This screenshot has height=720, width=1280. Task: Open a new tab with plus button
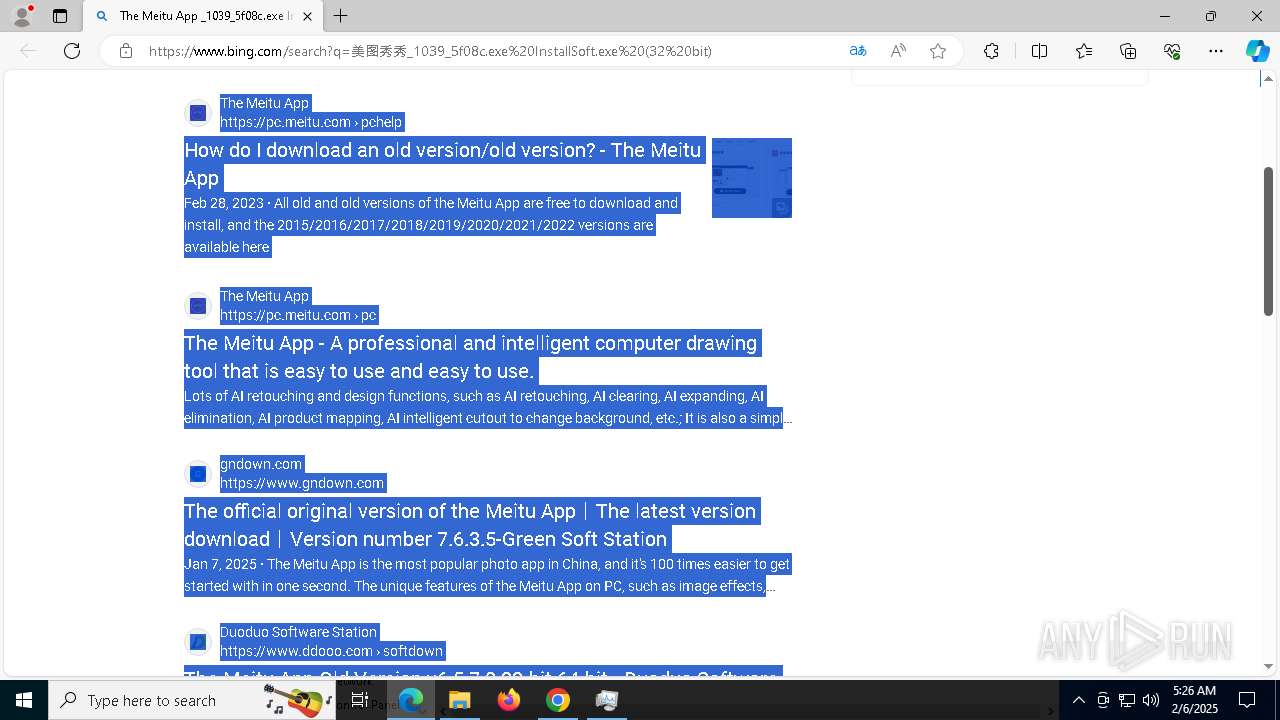(341, 16)
